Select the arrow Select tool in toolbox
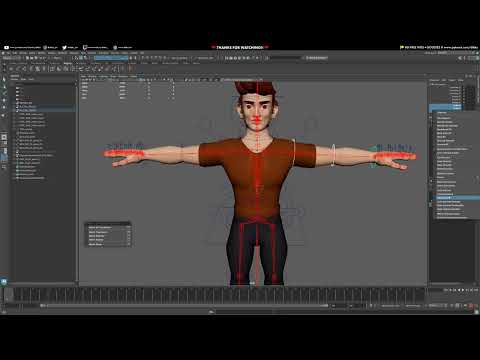Image resolution: width=480 pixels, height=360 pixels. tap(4, 79)
